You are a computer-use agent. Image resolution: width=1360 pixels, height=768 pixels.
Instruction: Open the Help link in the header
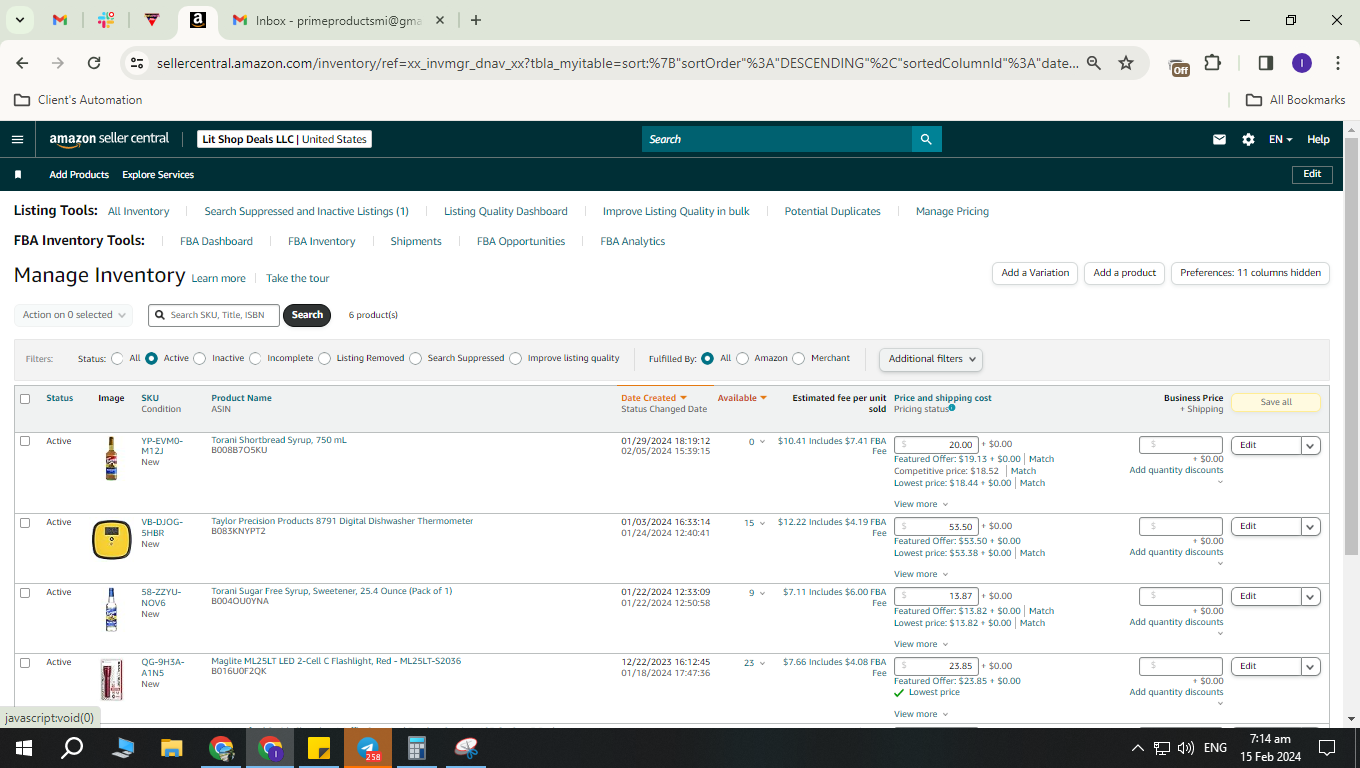(x=1318, y=140)
